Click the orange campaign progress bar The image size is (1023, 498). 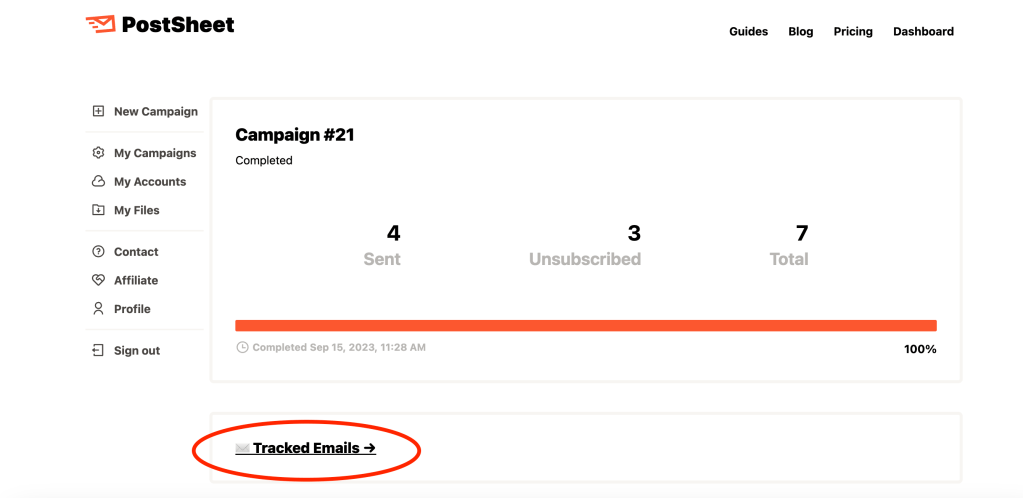[x=585, y=325]
